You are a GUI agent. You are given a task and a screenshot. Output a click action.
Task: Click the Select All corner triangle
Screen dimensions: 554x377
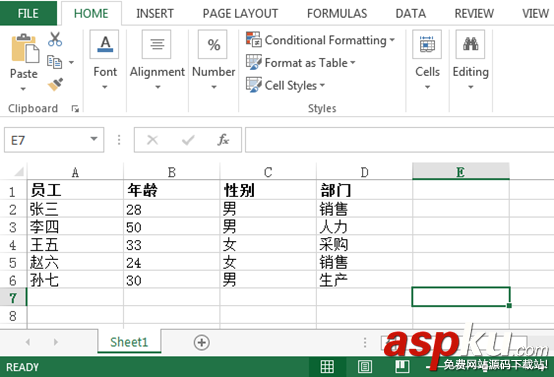tap(19, 172)
